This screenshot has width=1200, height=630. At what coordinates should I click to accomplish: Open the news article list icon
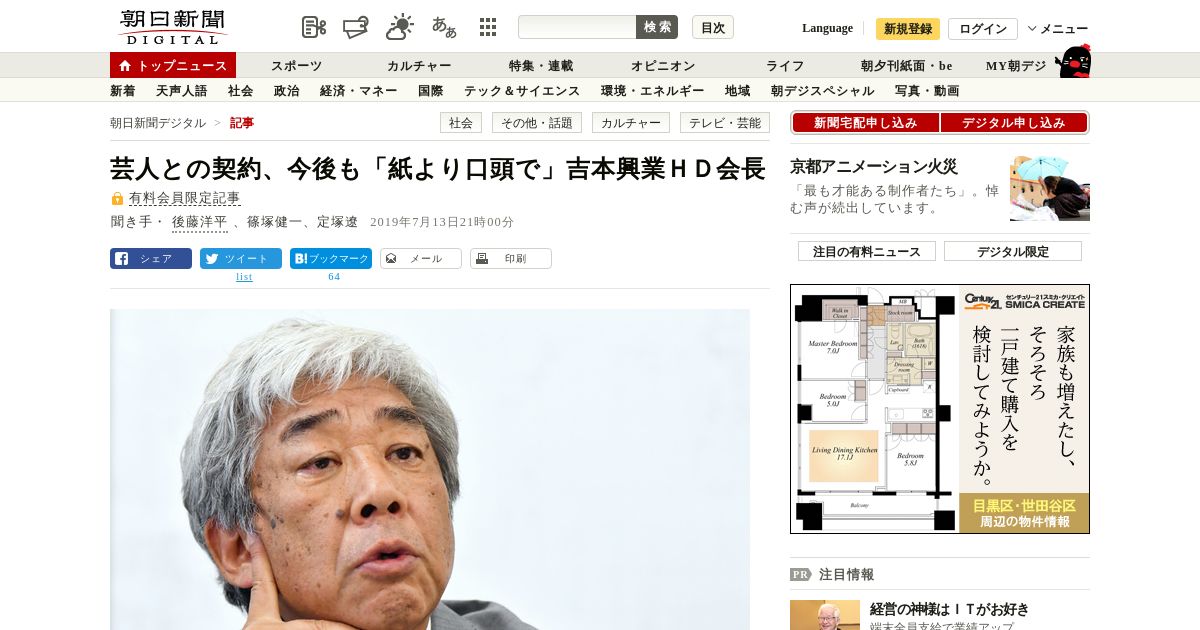(314, 27)
